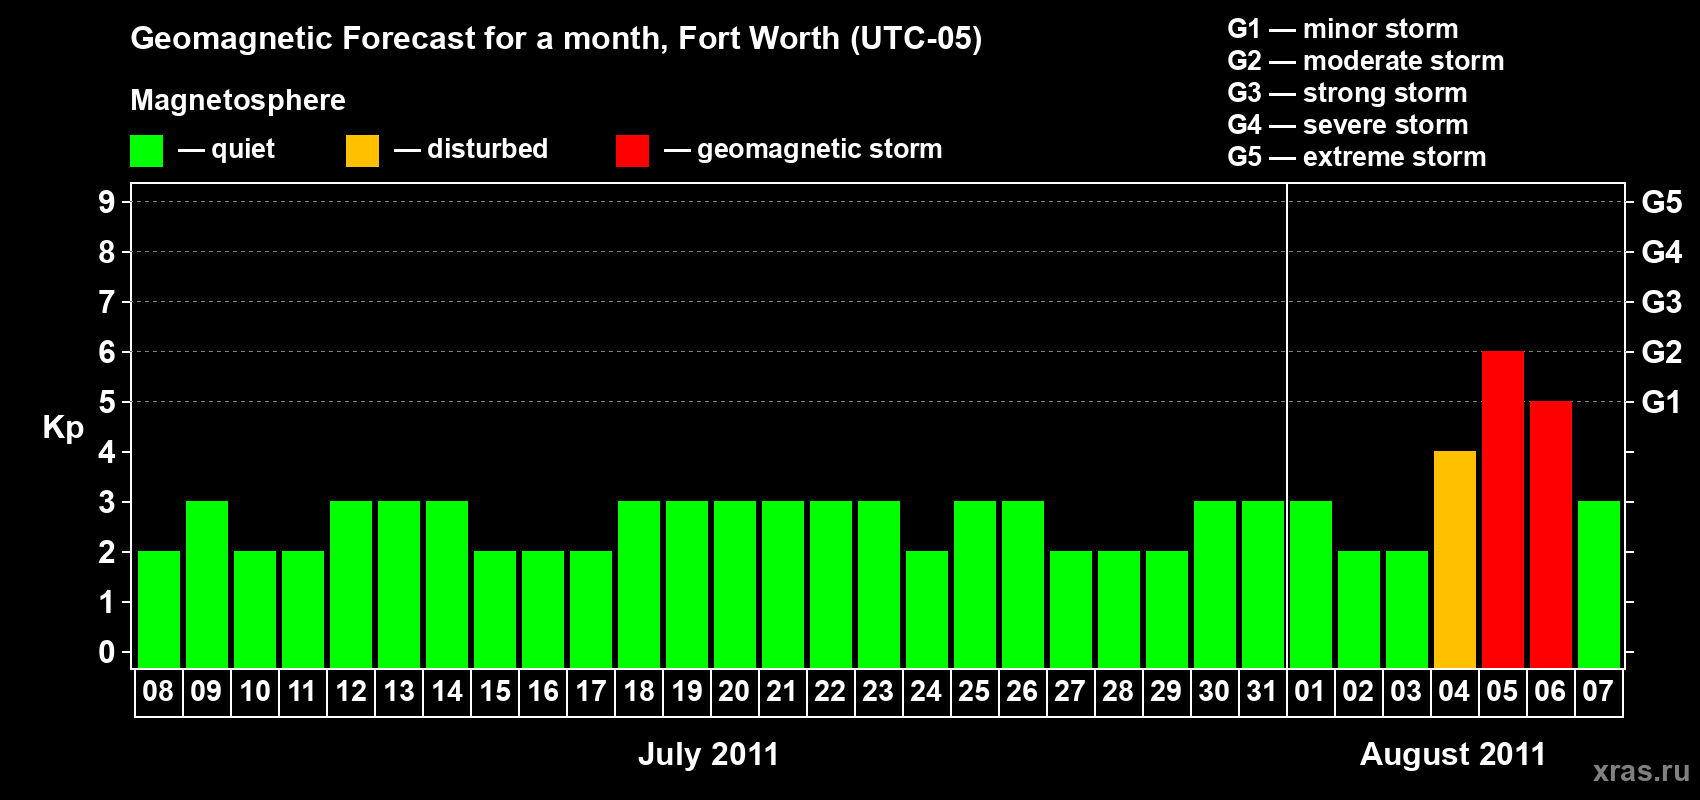The image size is (1700, 800).
Task: Click the date label '08' on axis
Action: click(158, 692)
